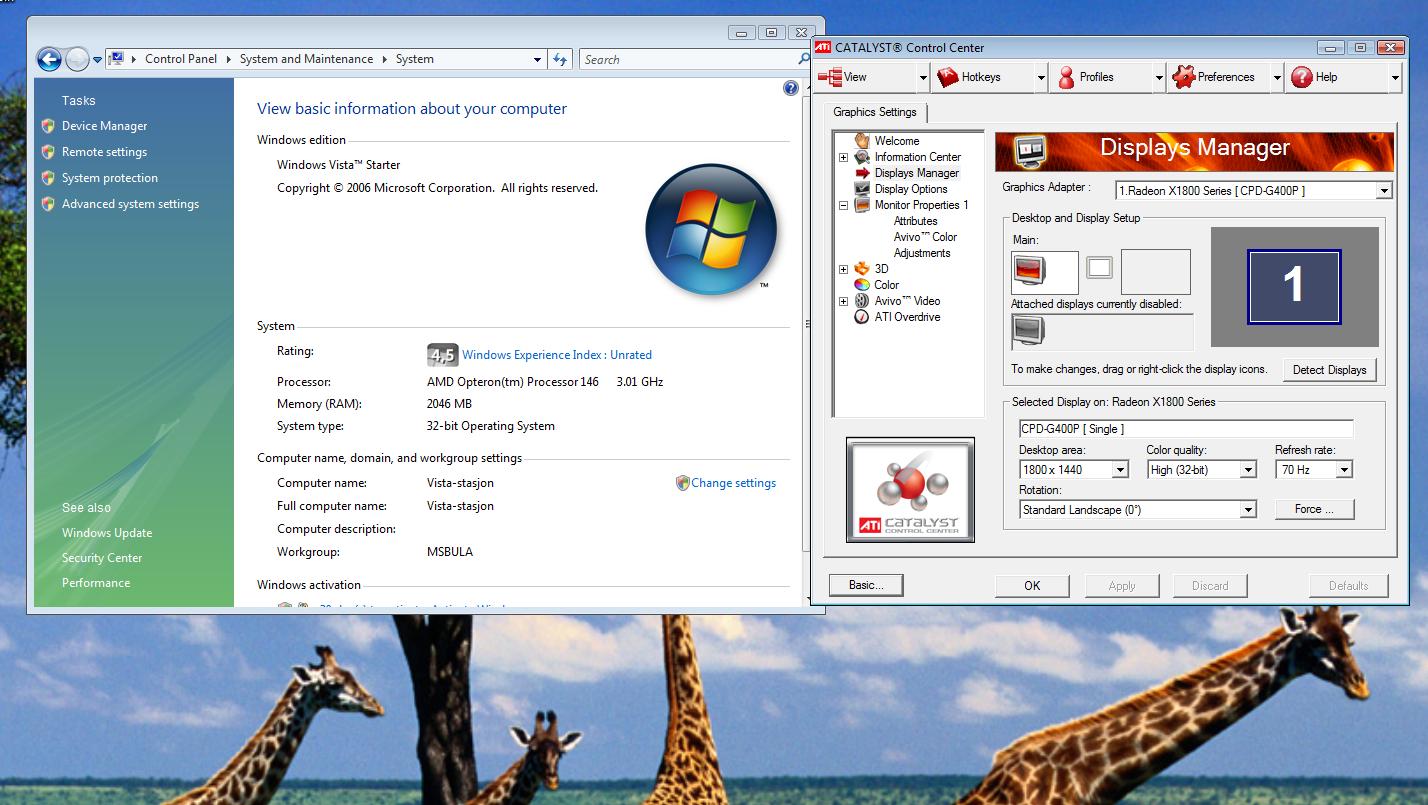
Task: Click the Back arrow in System window
Action: 50,59
